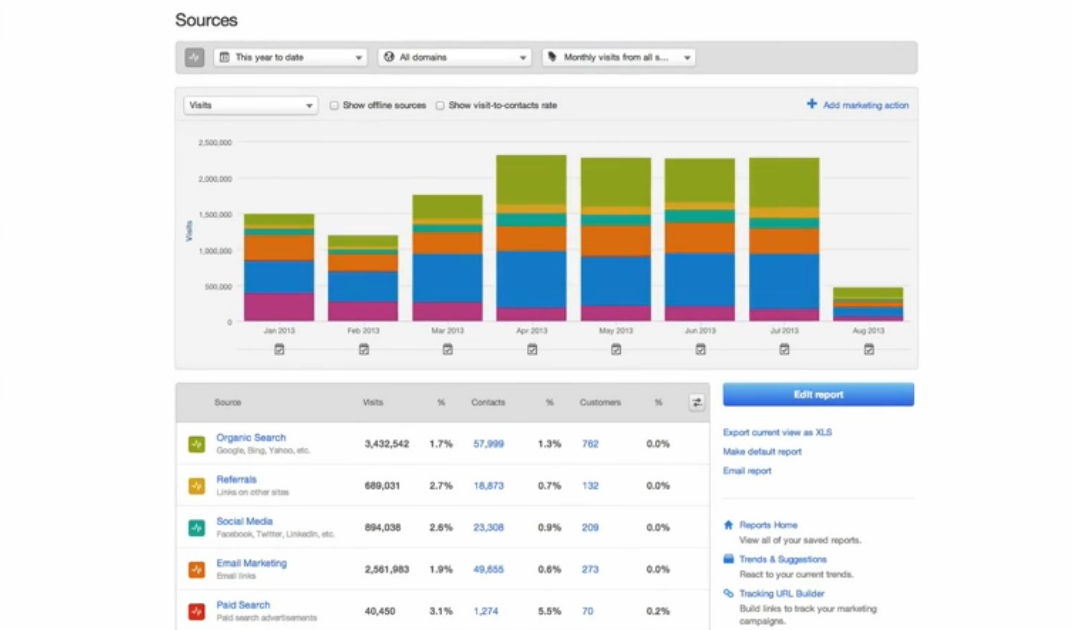Image resolution: width=1072 pixels, height=630 pixels.
Task: Click Email Marketing customers value 273
Action: pos(590,569)
